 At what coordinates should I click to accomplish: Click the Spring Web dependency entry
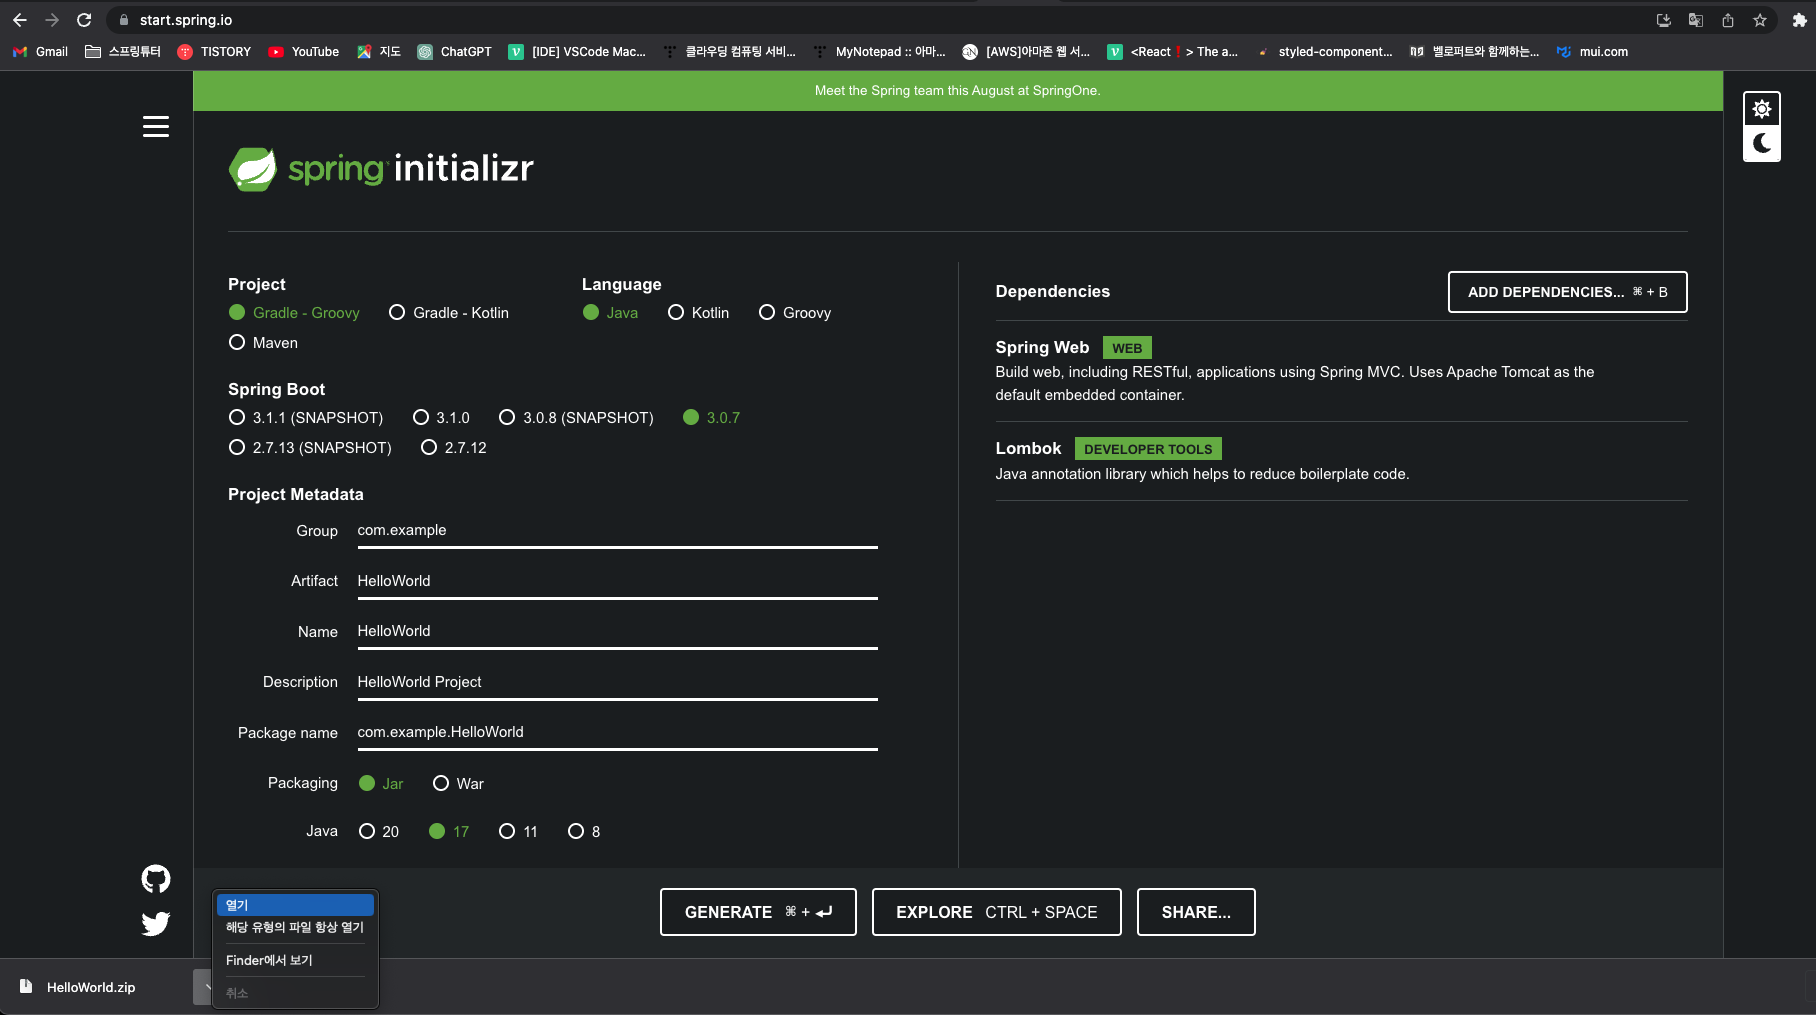[1341, 371]
